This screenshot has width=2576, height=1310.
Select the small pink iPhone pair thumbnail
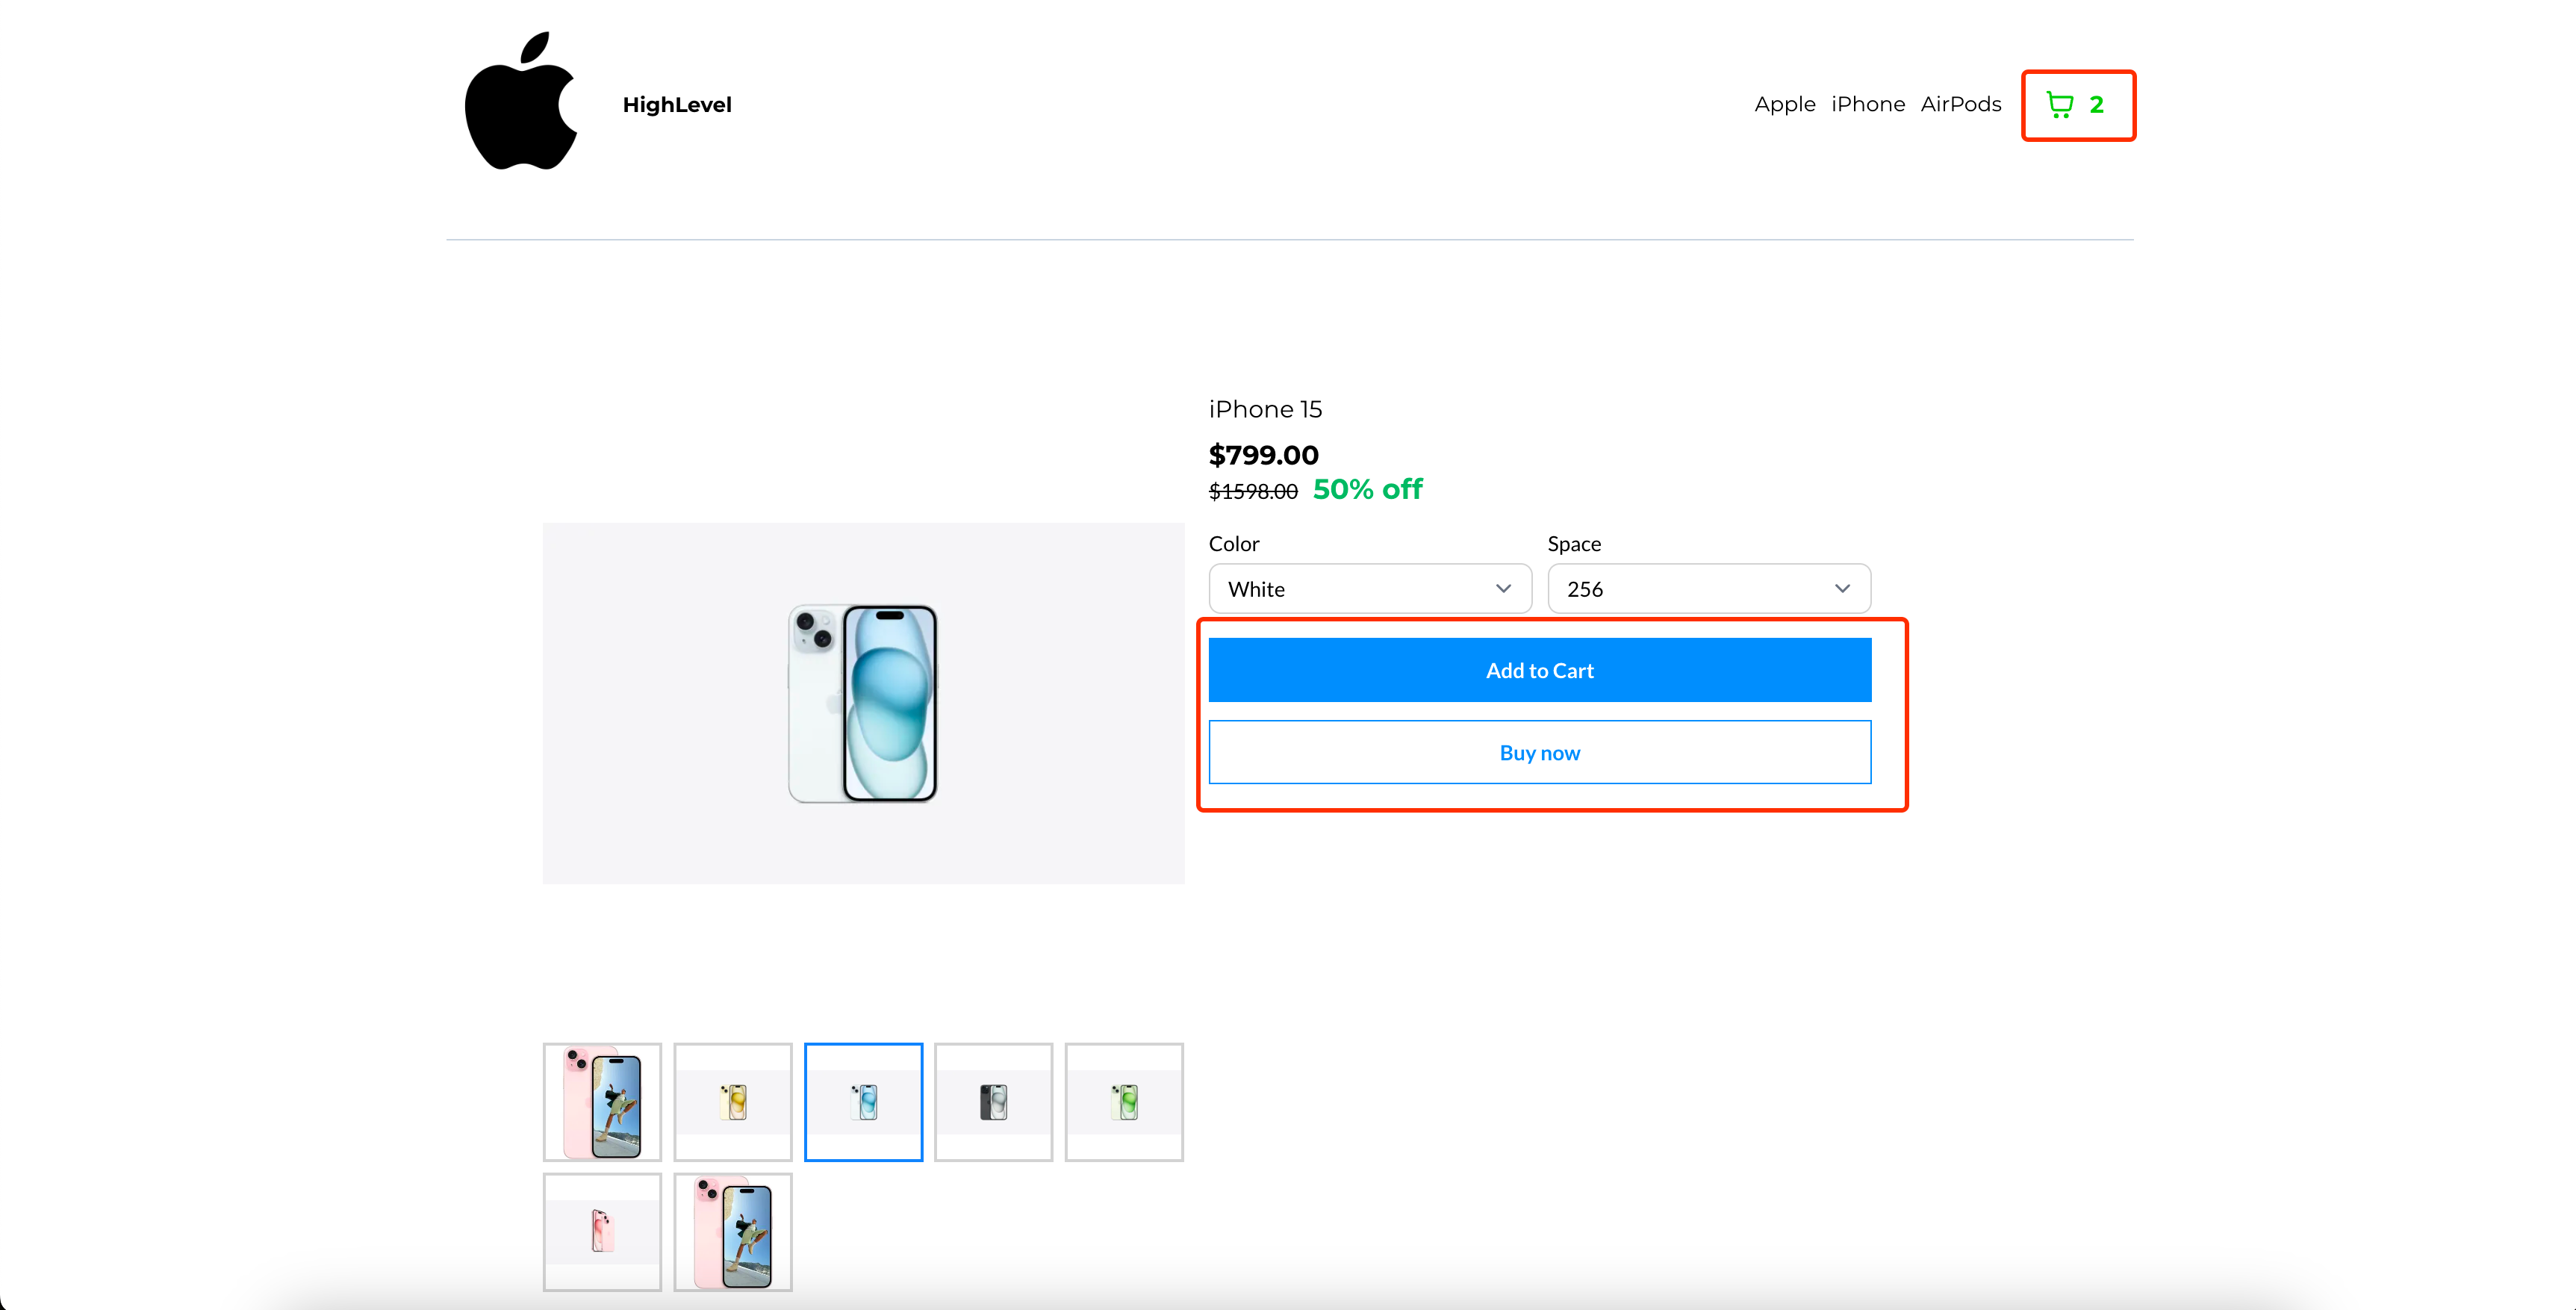click(602, 1231)
